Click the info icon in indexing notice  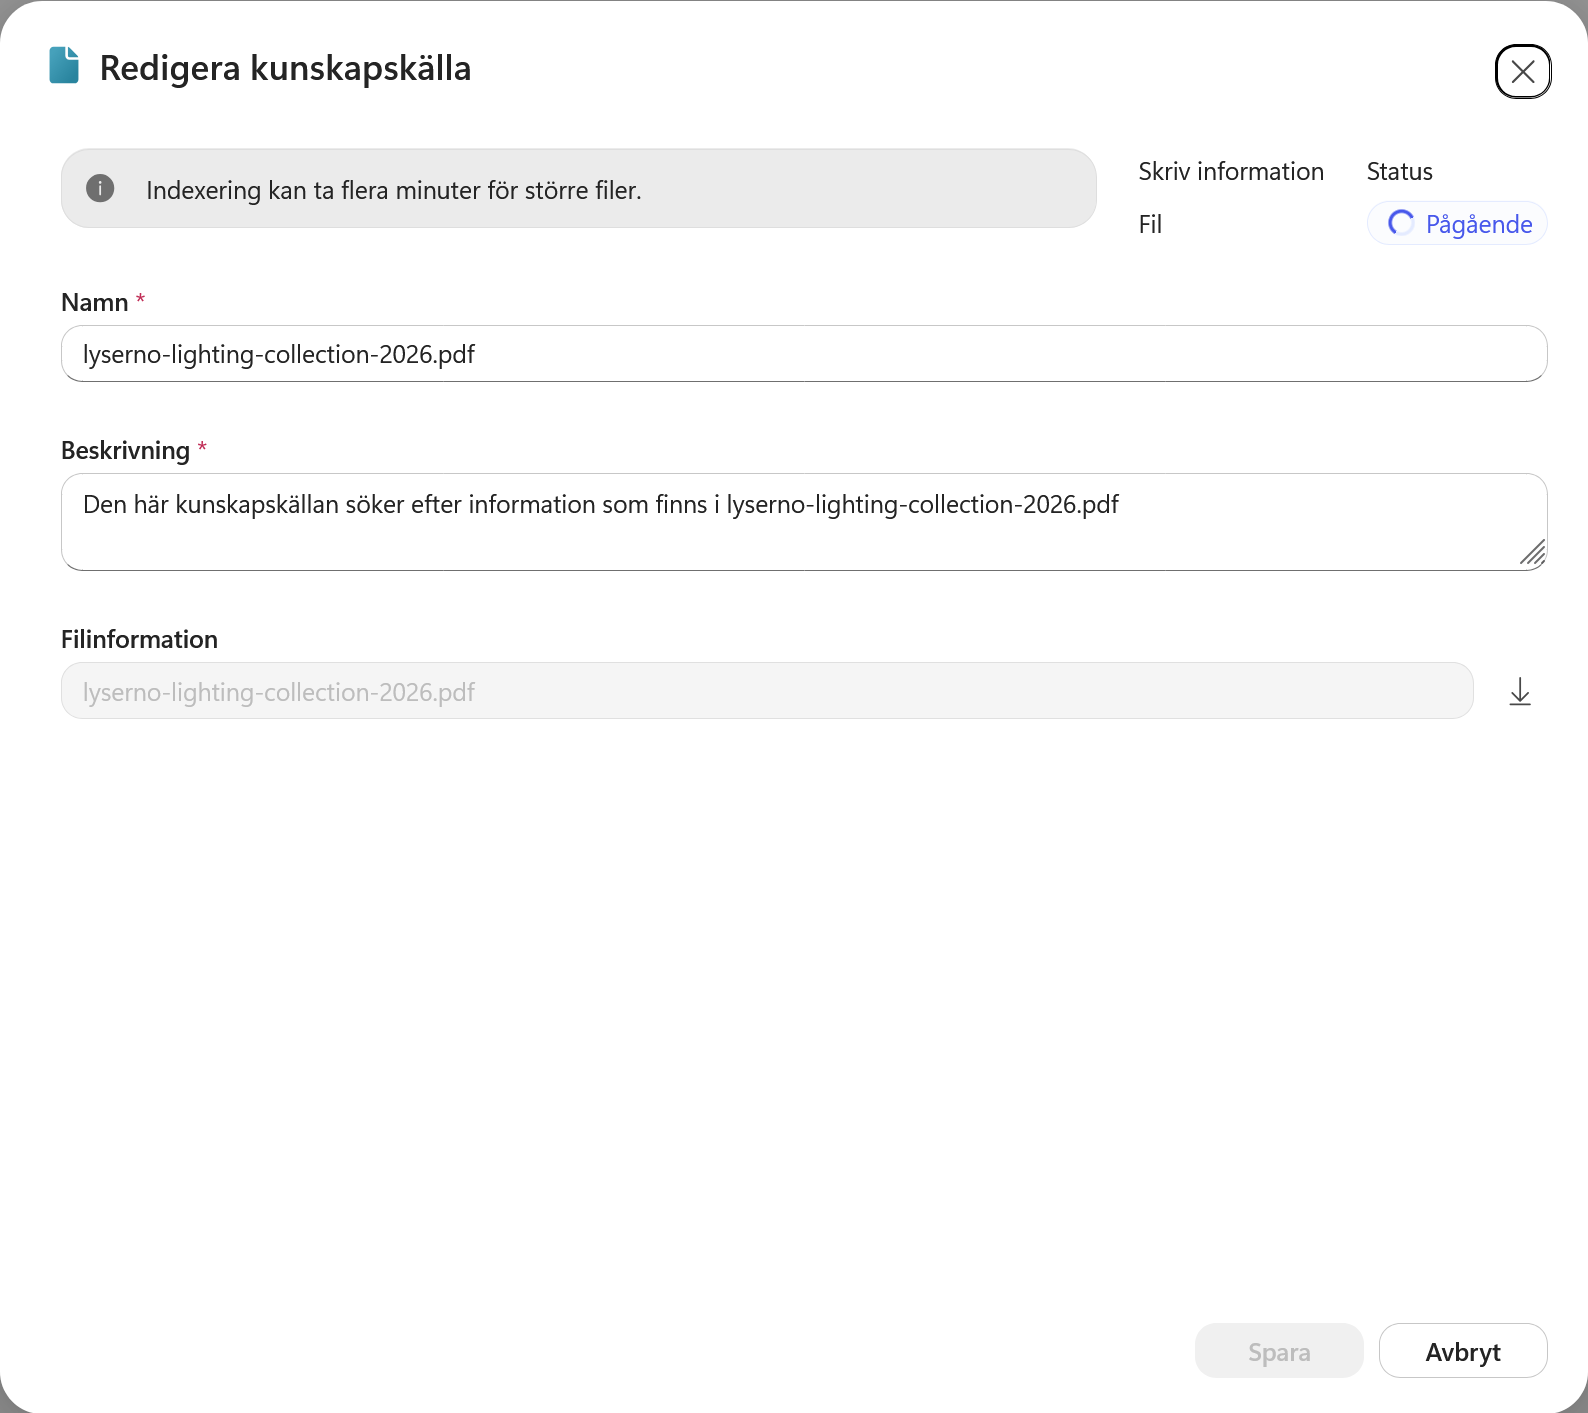click(x=100, y=188)
